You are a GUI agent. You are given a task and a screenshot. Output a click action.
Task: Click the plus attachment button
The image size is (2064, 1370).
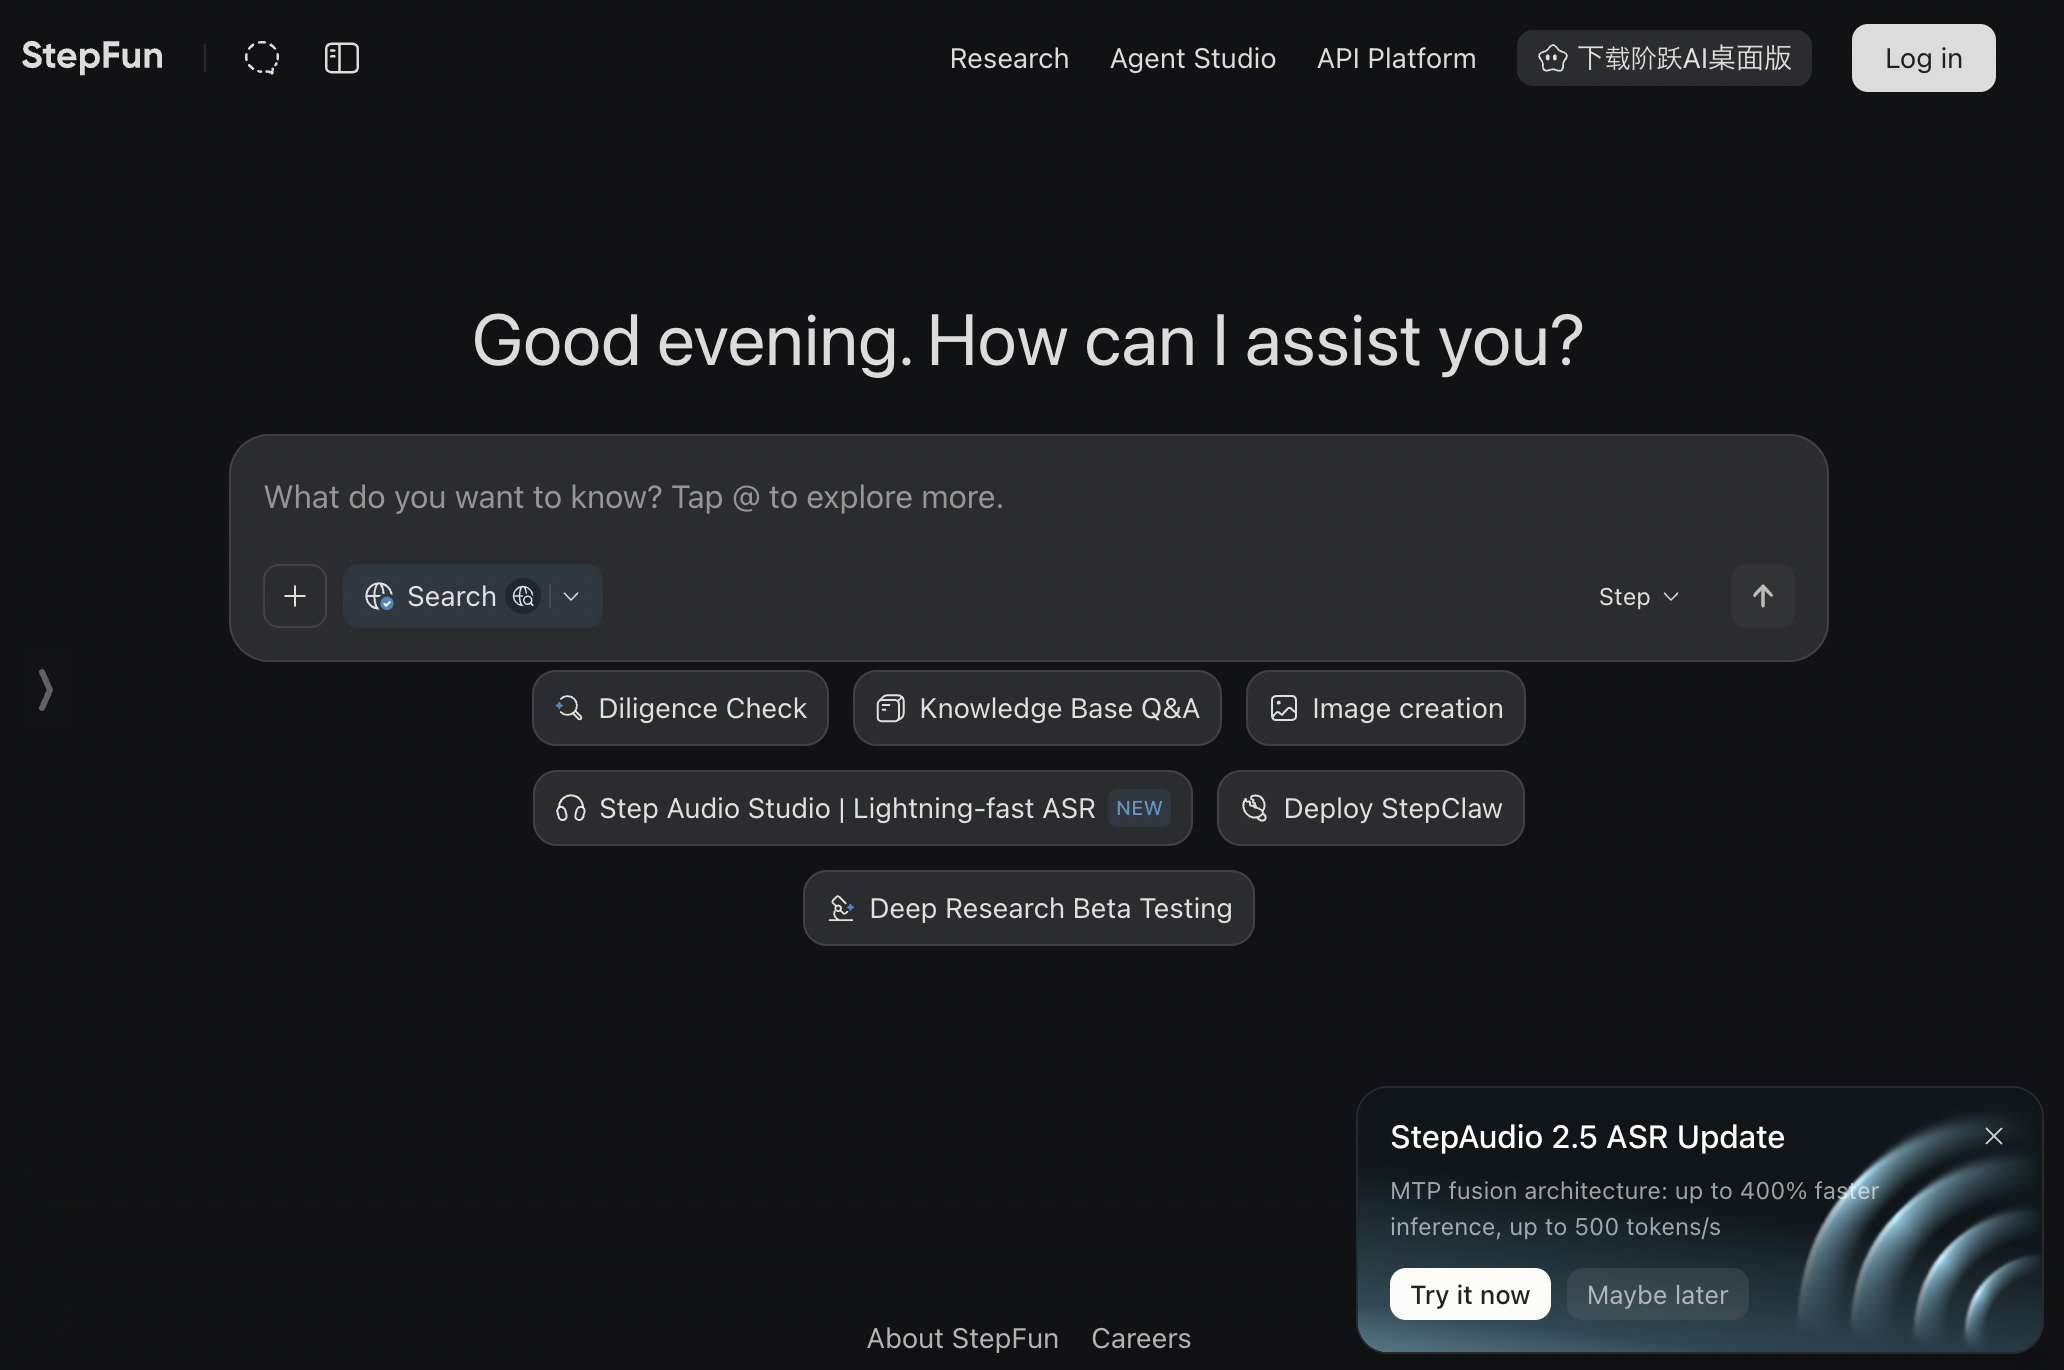tap(295, 596)
